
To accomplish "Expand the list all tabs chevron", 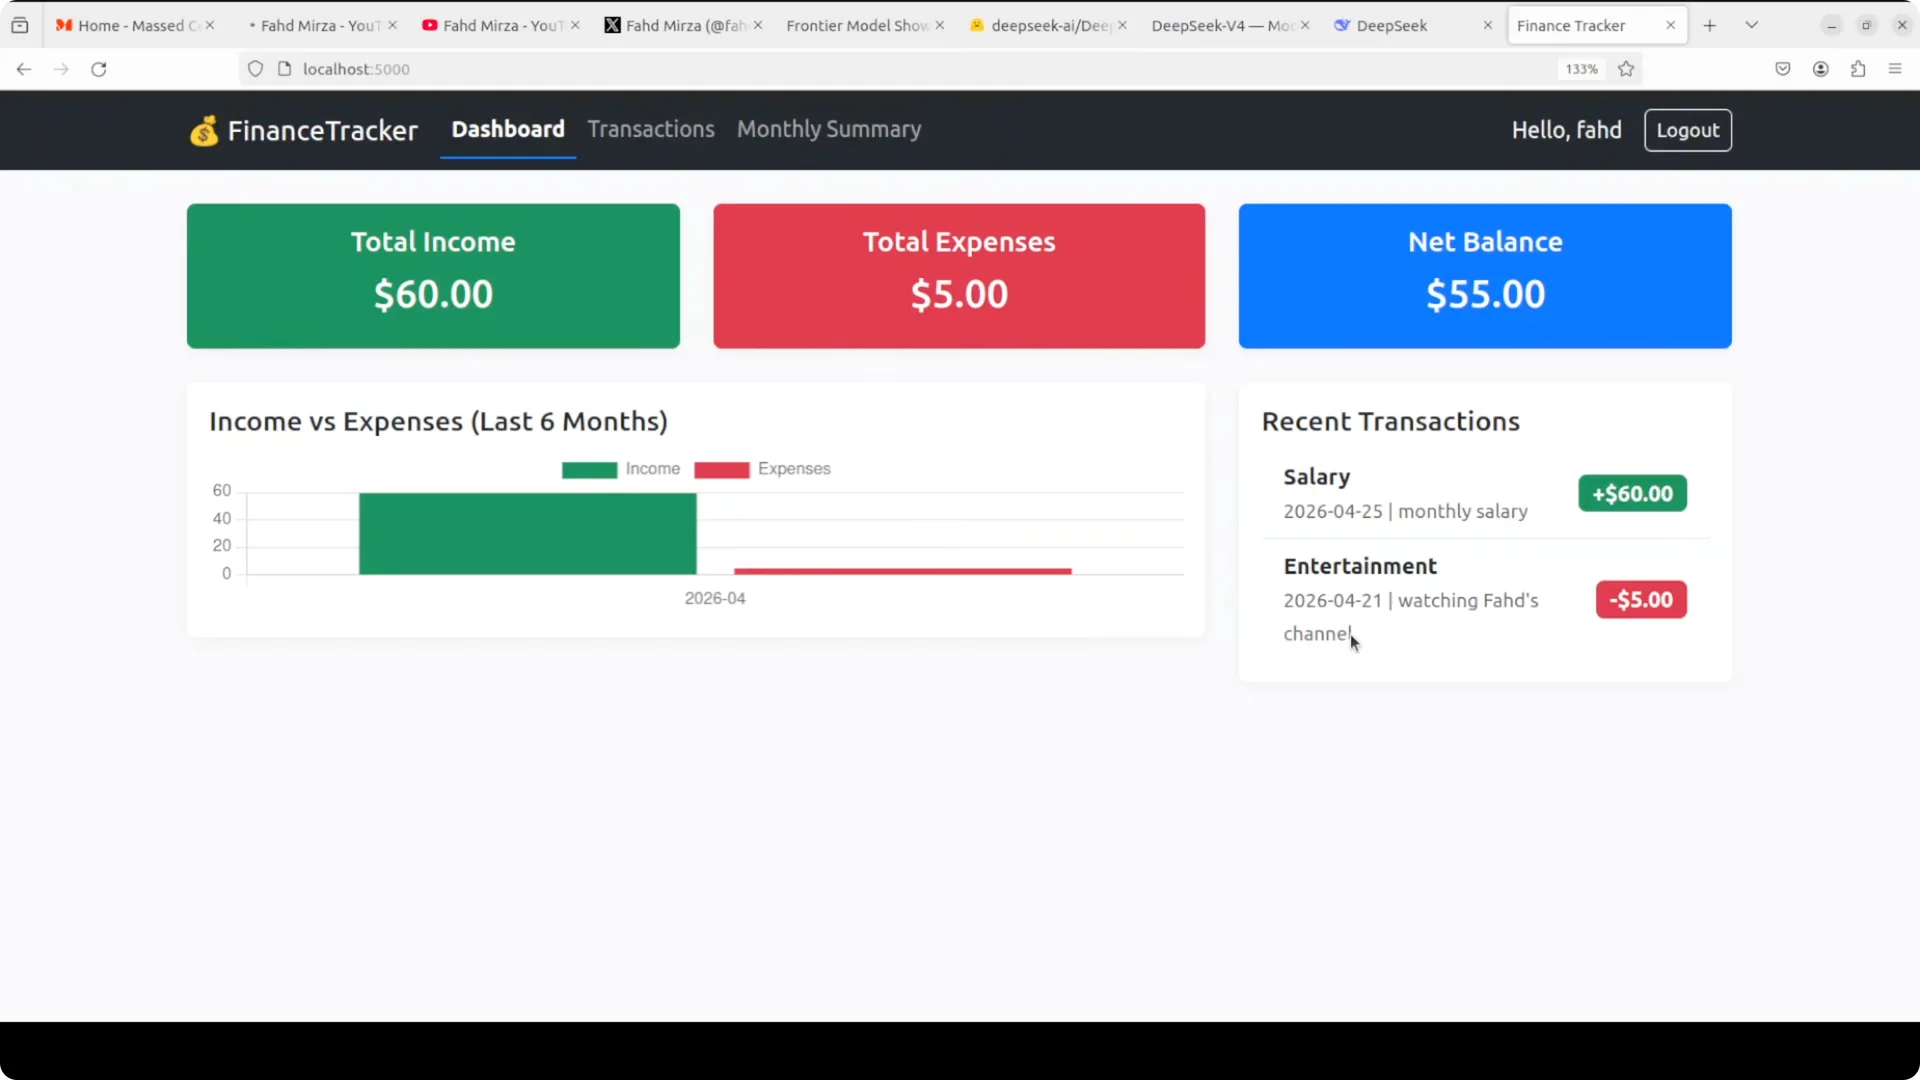I will pyautogui.click(x=1752, y=25).
